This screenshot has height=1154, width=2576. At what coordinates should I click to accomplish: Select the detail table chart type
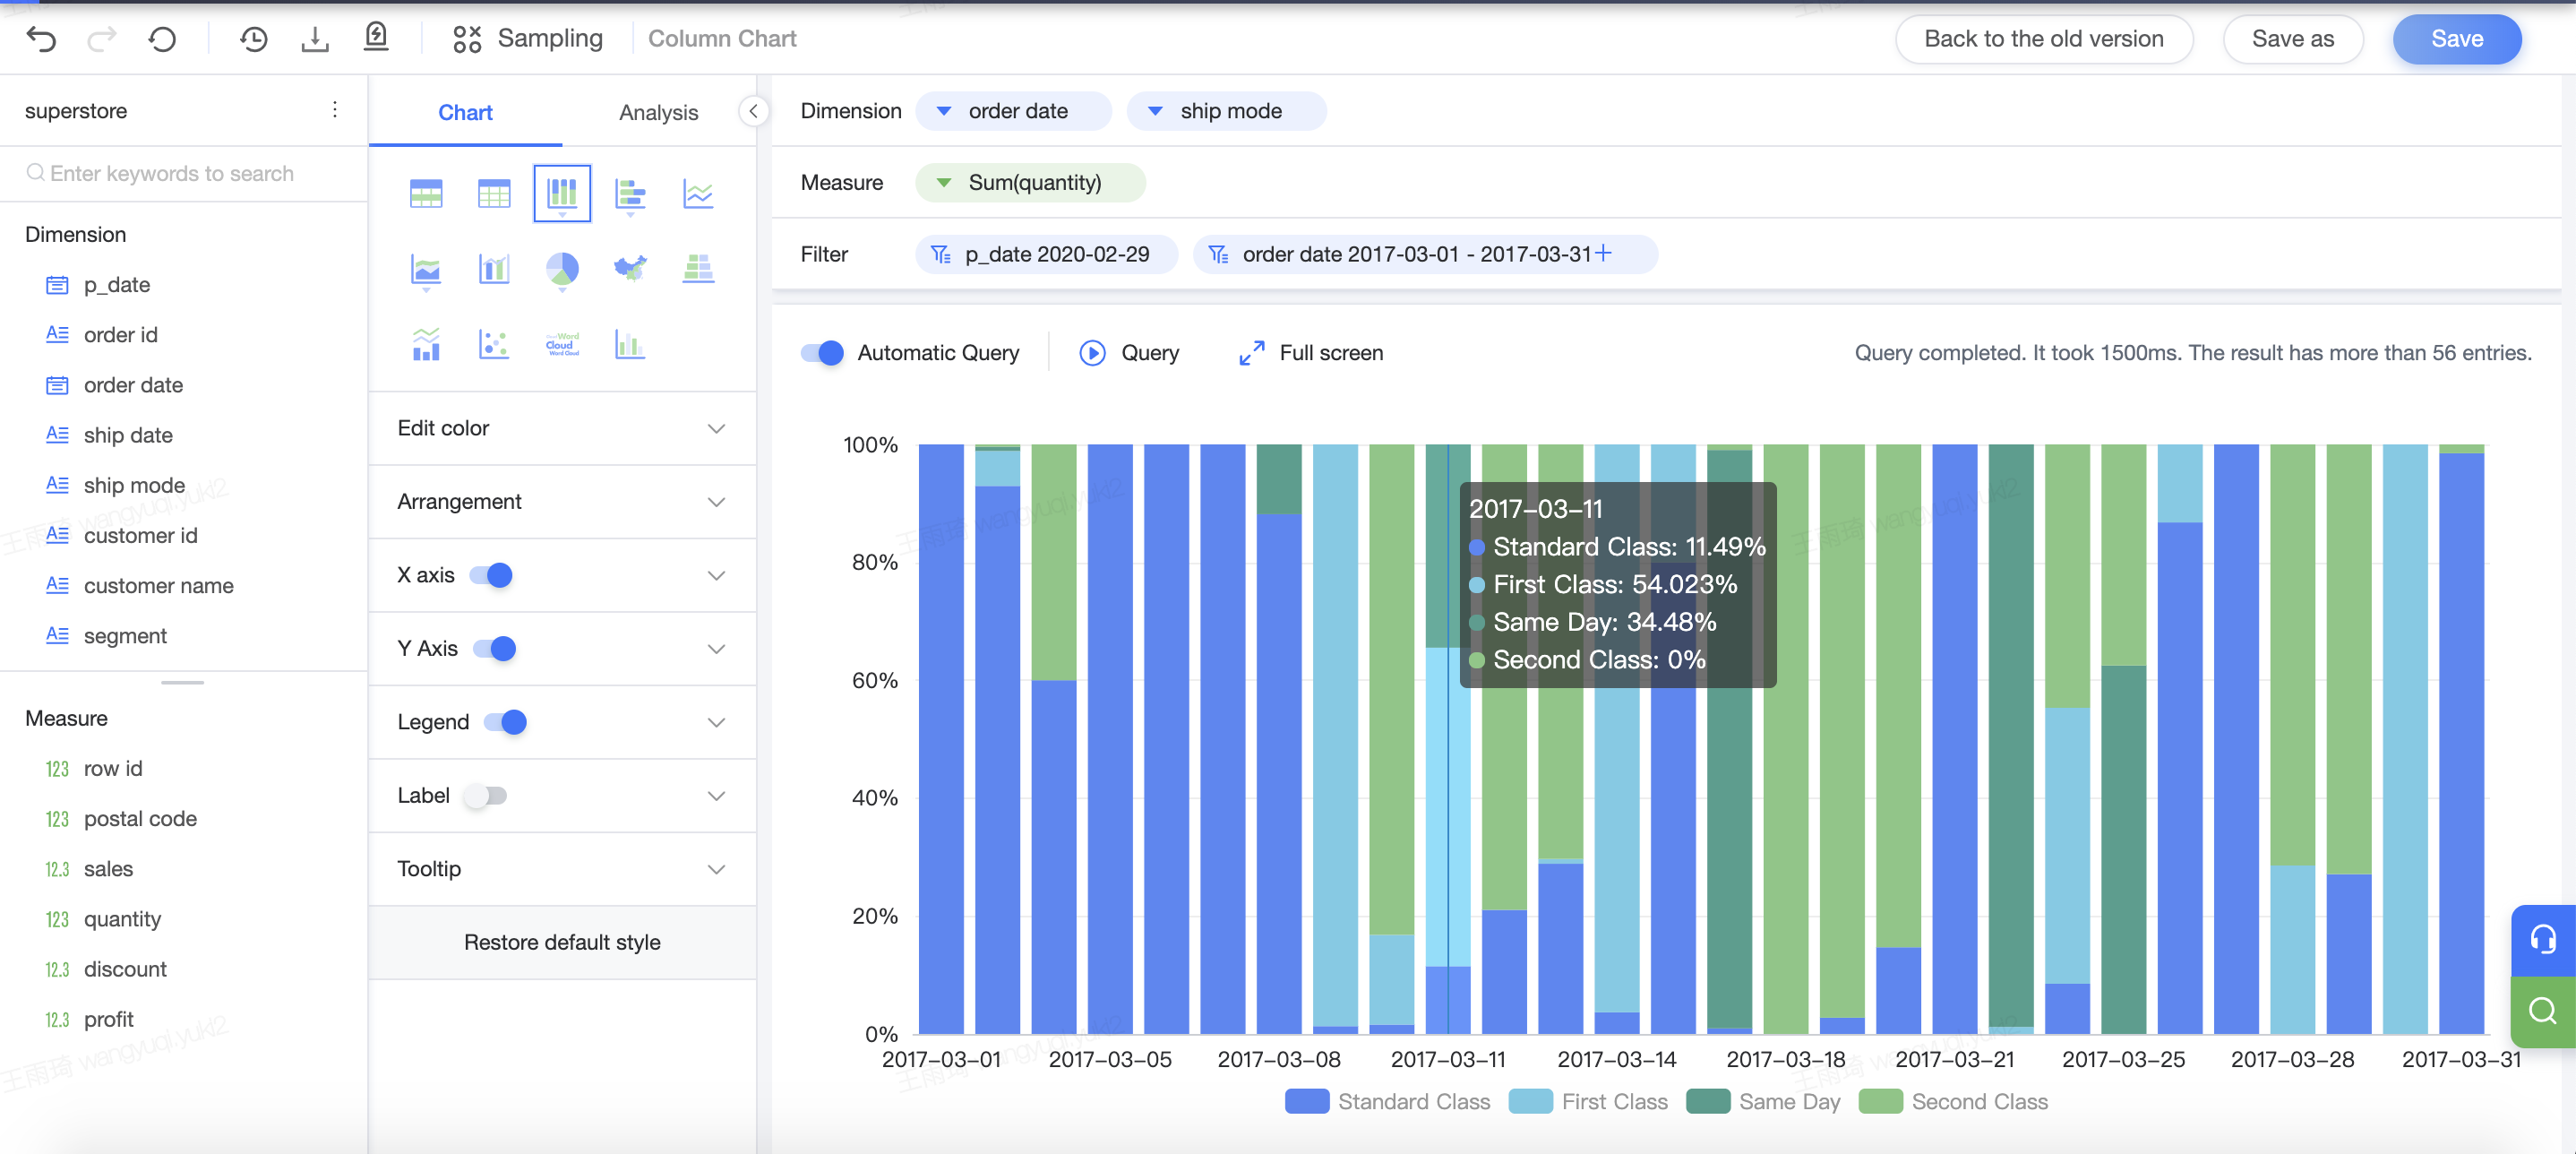pyautogui.click(x=494, y=193)
